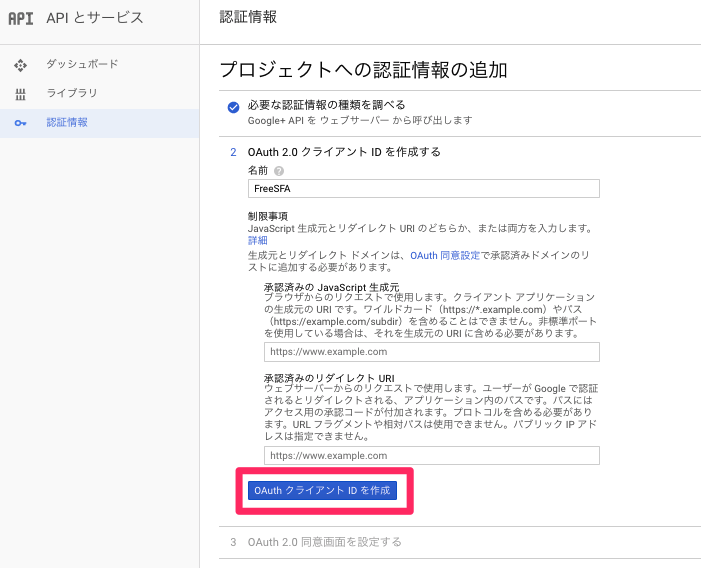
Task: Click the 承認済みのリダイレクト URI label
Action: [x=329, y=378]
